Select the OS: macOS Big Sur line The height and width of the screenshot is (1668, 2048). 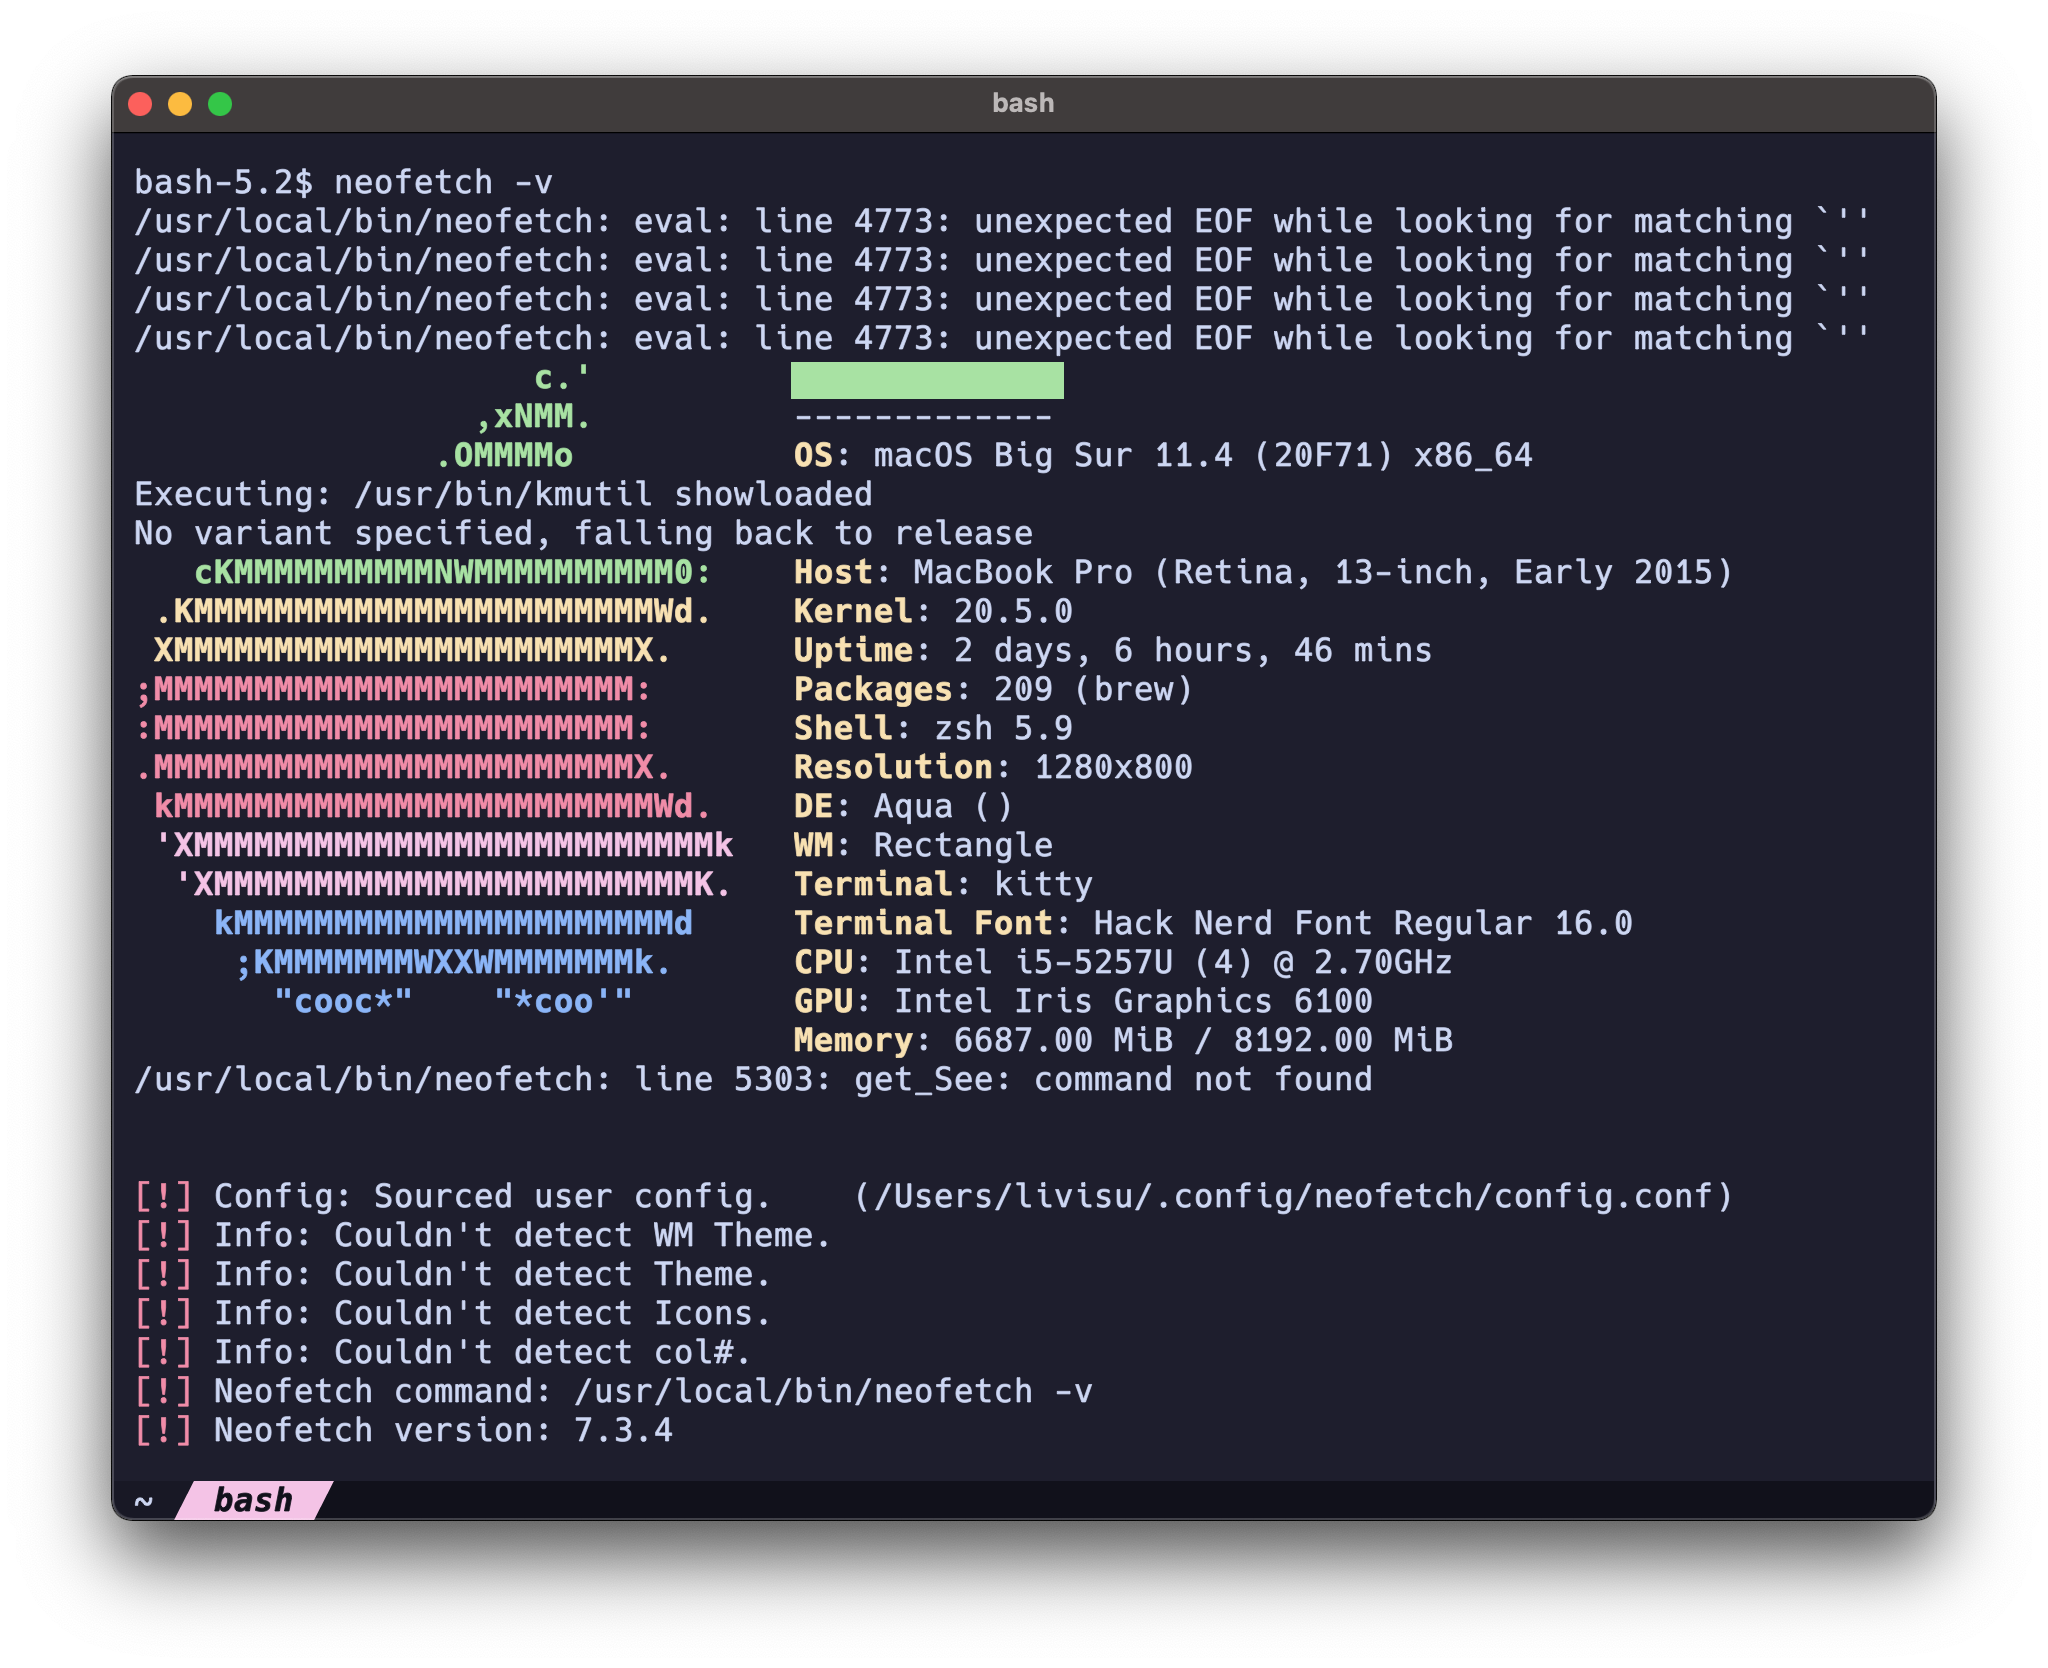1160,455
